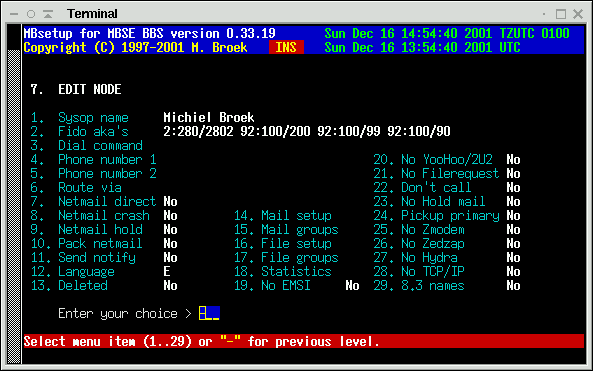Click the UTC time 13:54:40 line
Screen dimensions: 593x371
422,47
